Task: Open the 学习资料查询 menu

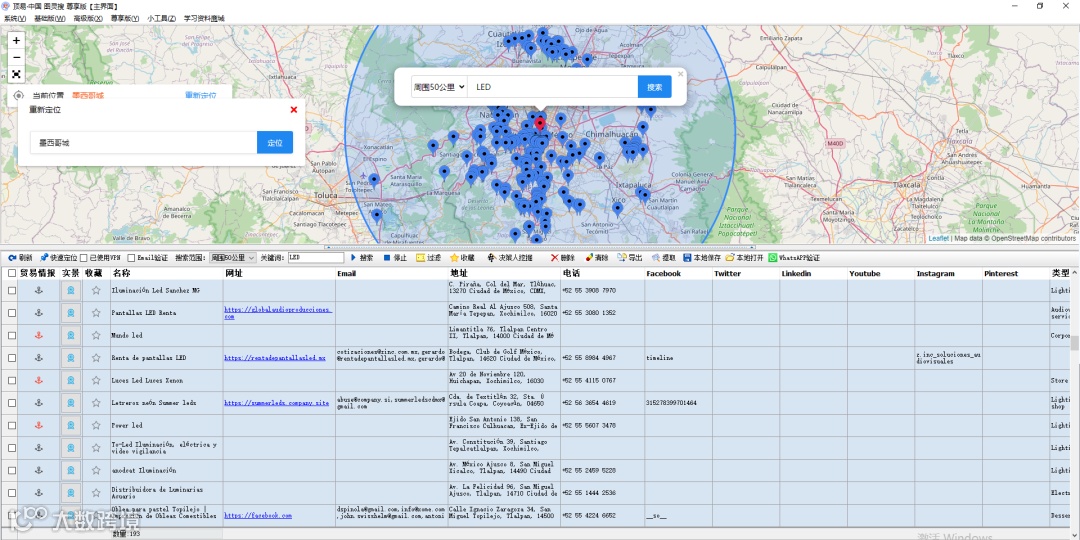Action: pos(204,18)
